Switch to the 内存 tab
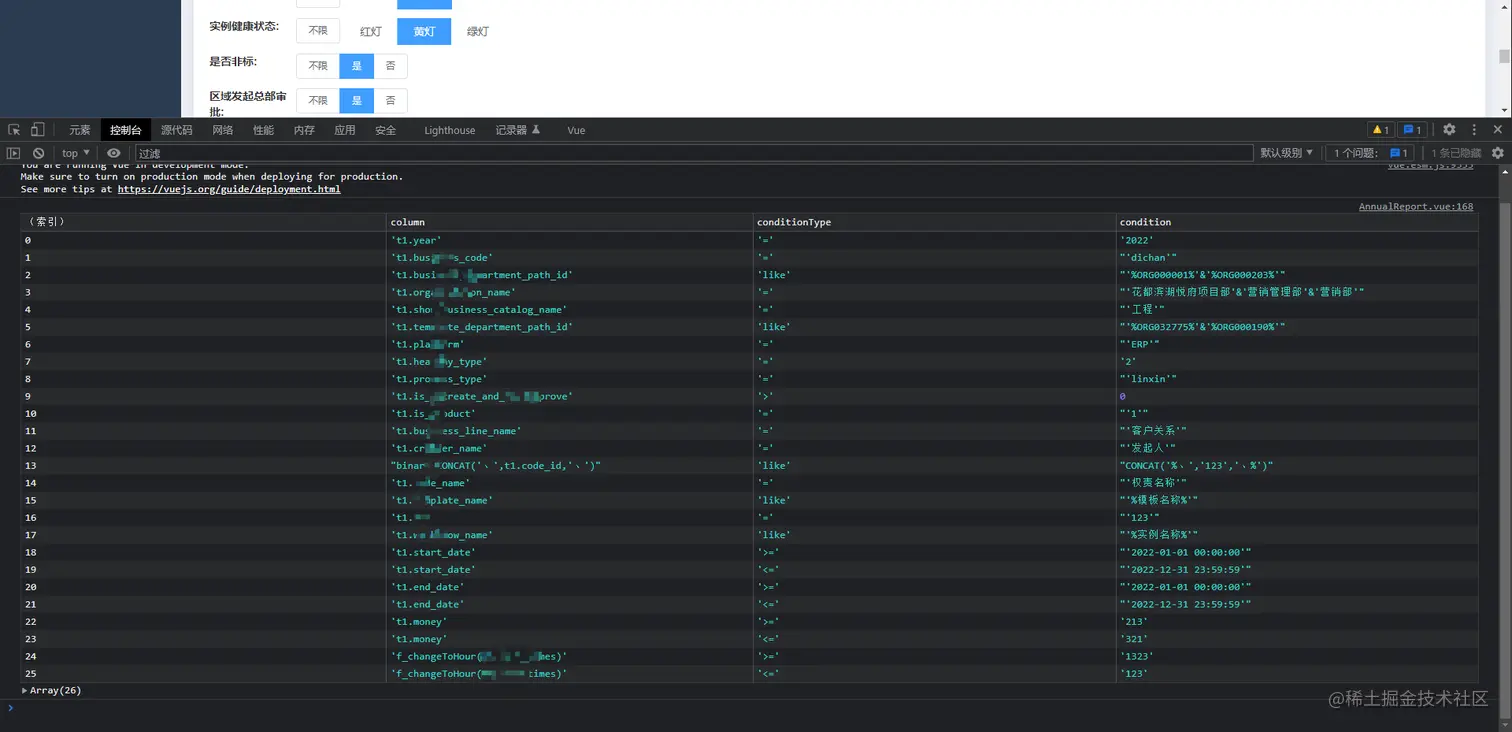1512x732 pixels. click(304, 130)
